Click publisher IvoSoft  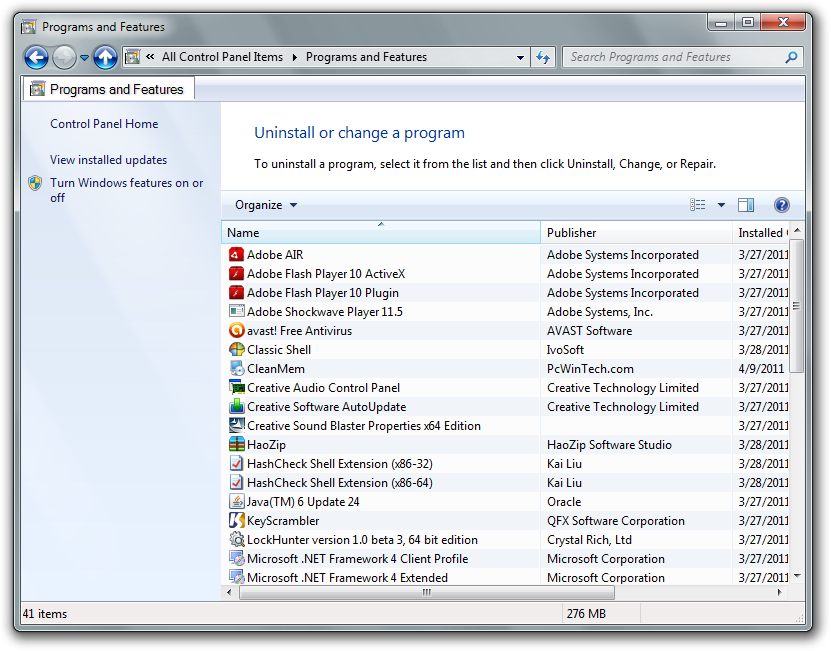click(565, 349)
